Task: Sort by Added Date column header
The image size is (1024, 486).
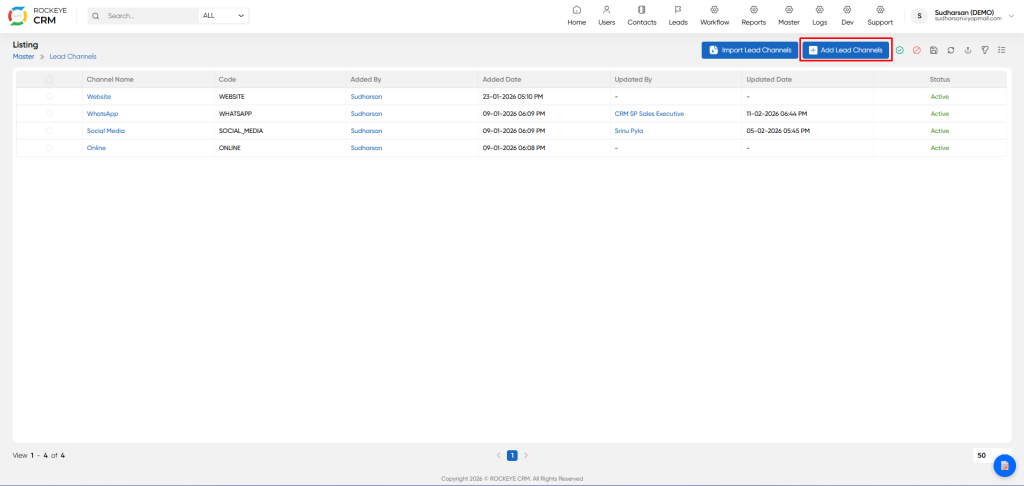Action: [x=502, y=79]
